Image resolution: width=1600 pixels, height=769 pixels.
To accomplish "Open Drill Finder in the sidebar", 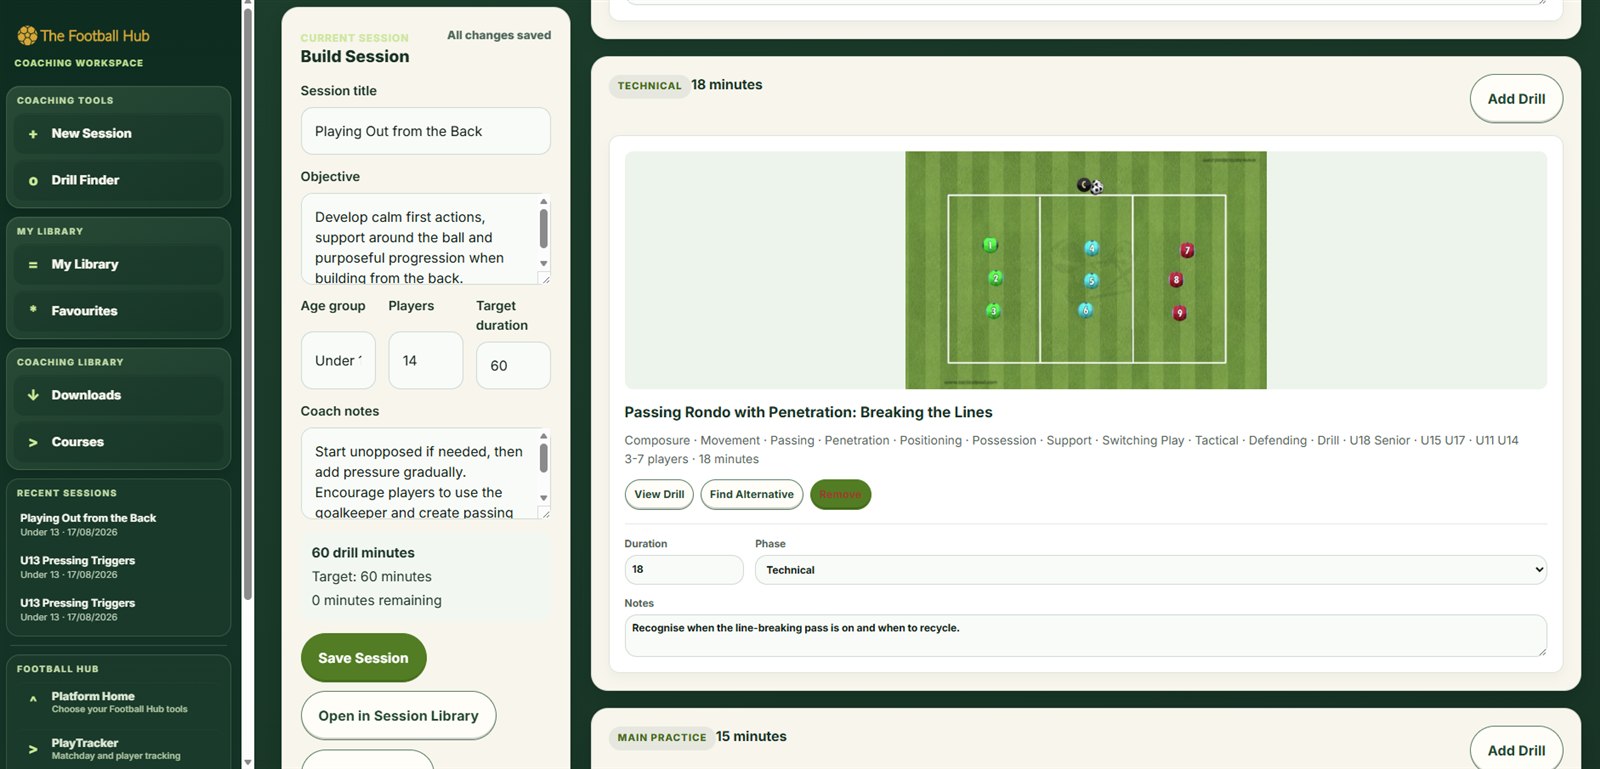I will (x=118, y=180).
